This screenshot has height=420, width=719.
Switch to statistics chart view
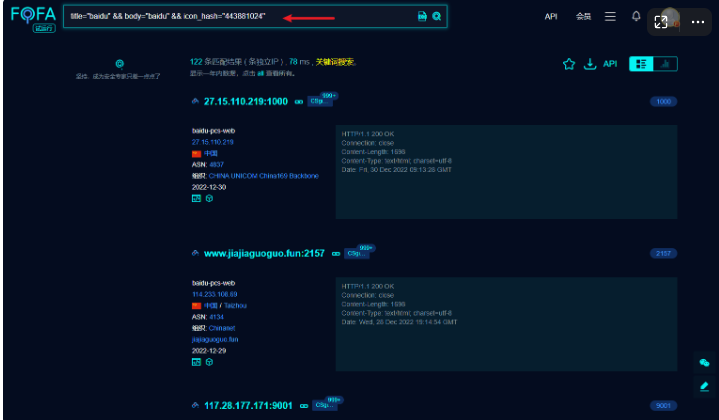pos(665,64)
